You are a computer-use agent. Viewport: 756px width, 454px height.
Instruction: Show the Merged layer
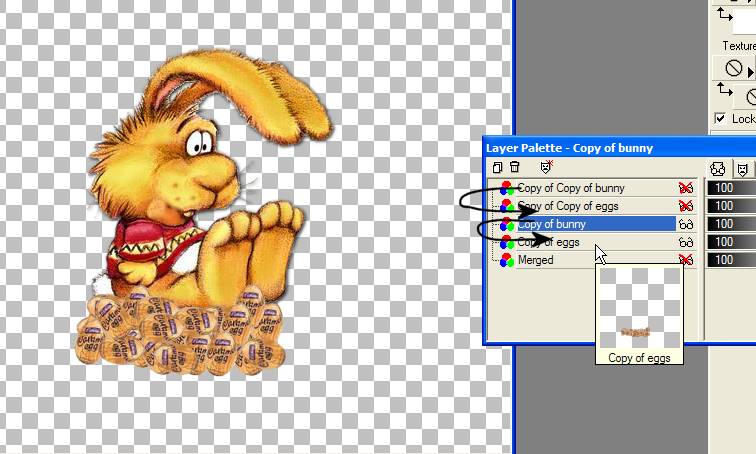tap(686, 260)
